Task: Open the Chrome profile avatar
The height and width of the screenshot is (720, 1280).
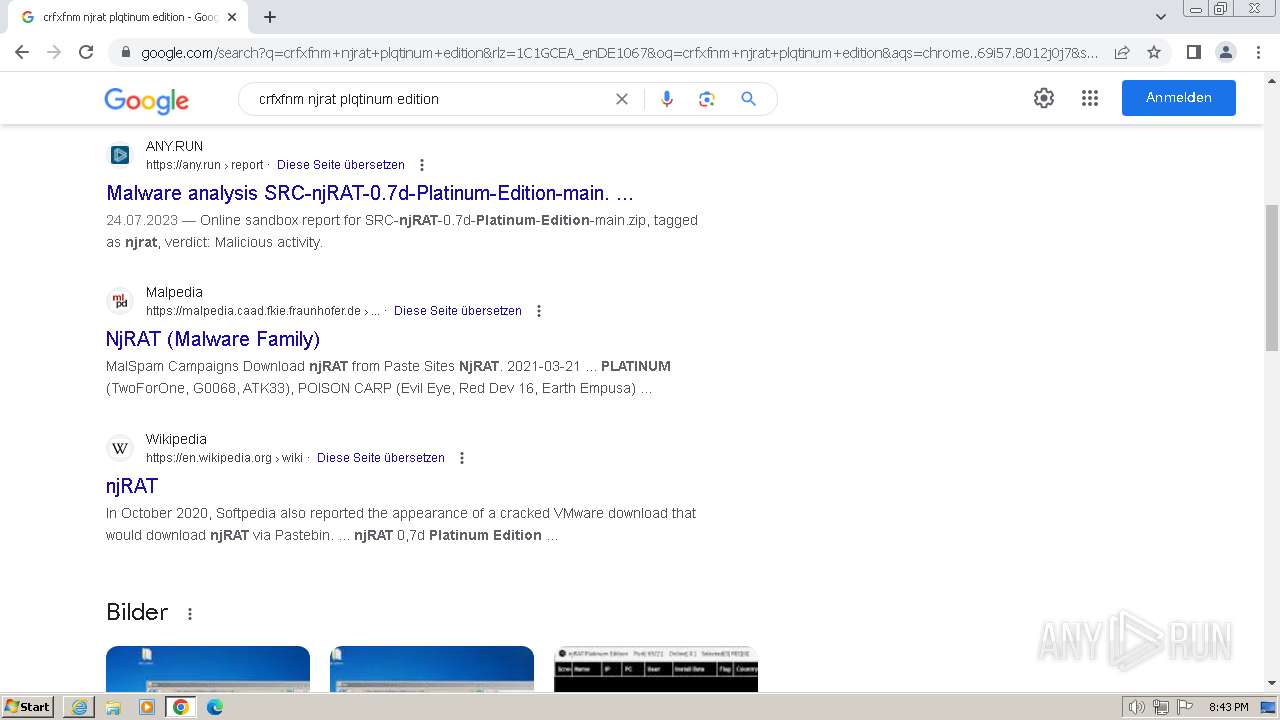Action: (1225, 52)
